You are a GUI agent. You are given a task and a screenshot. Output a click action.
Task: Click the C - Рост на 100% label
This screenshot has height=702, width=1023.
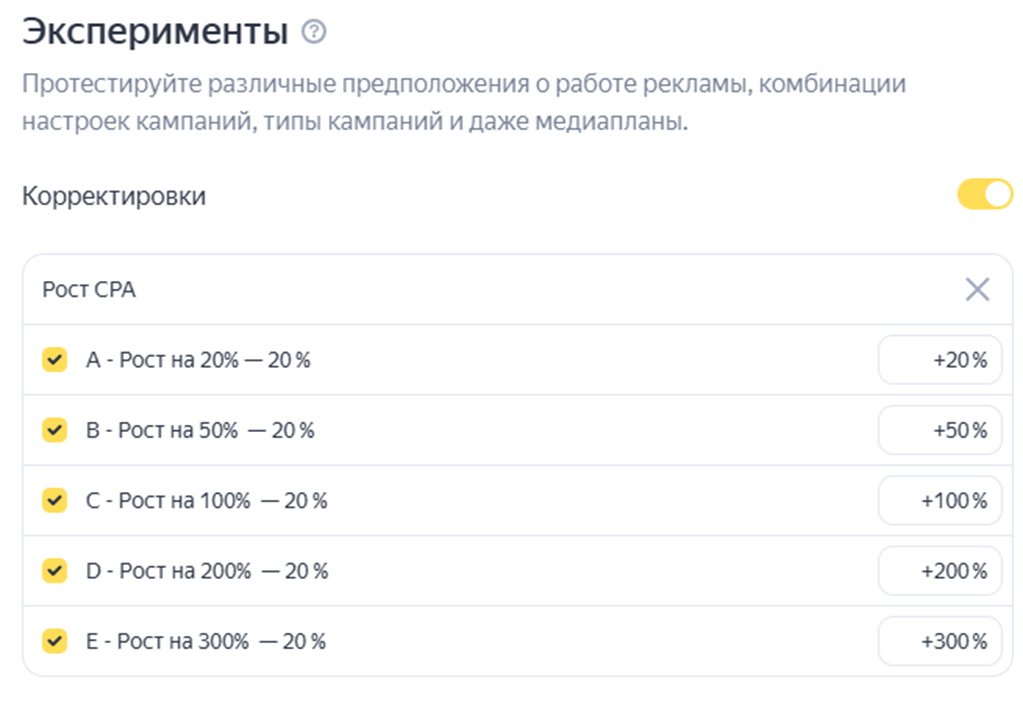206,500
